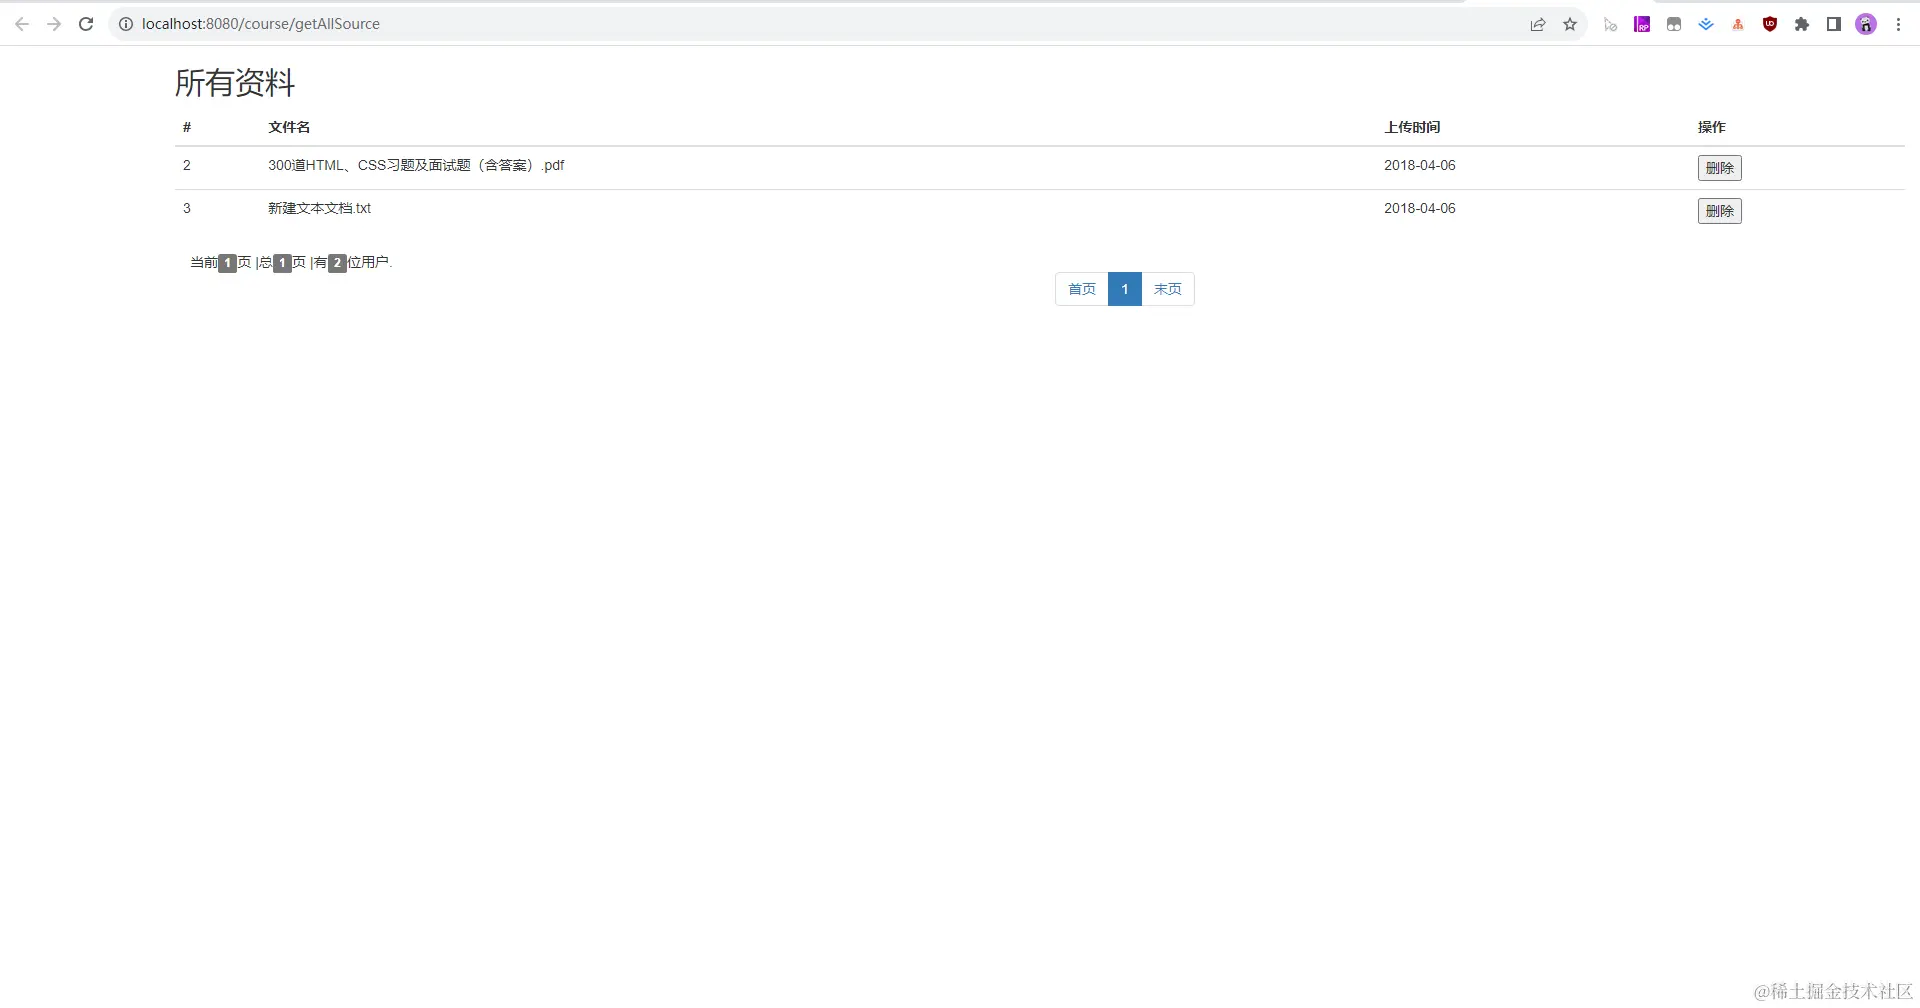The image size is (1920, 1008).
Task: Select page 1 in pagination
Action: pyautogui.click(x=1125, y=289)
